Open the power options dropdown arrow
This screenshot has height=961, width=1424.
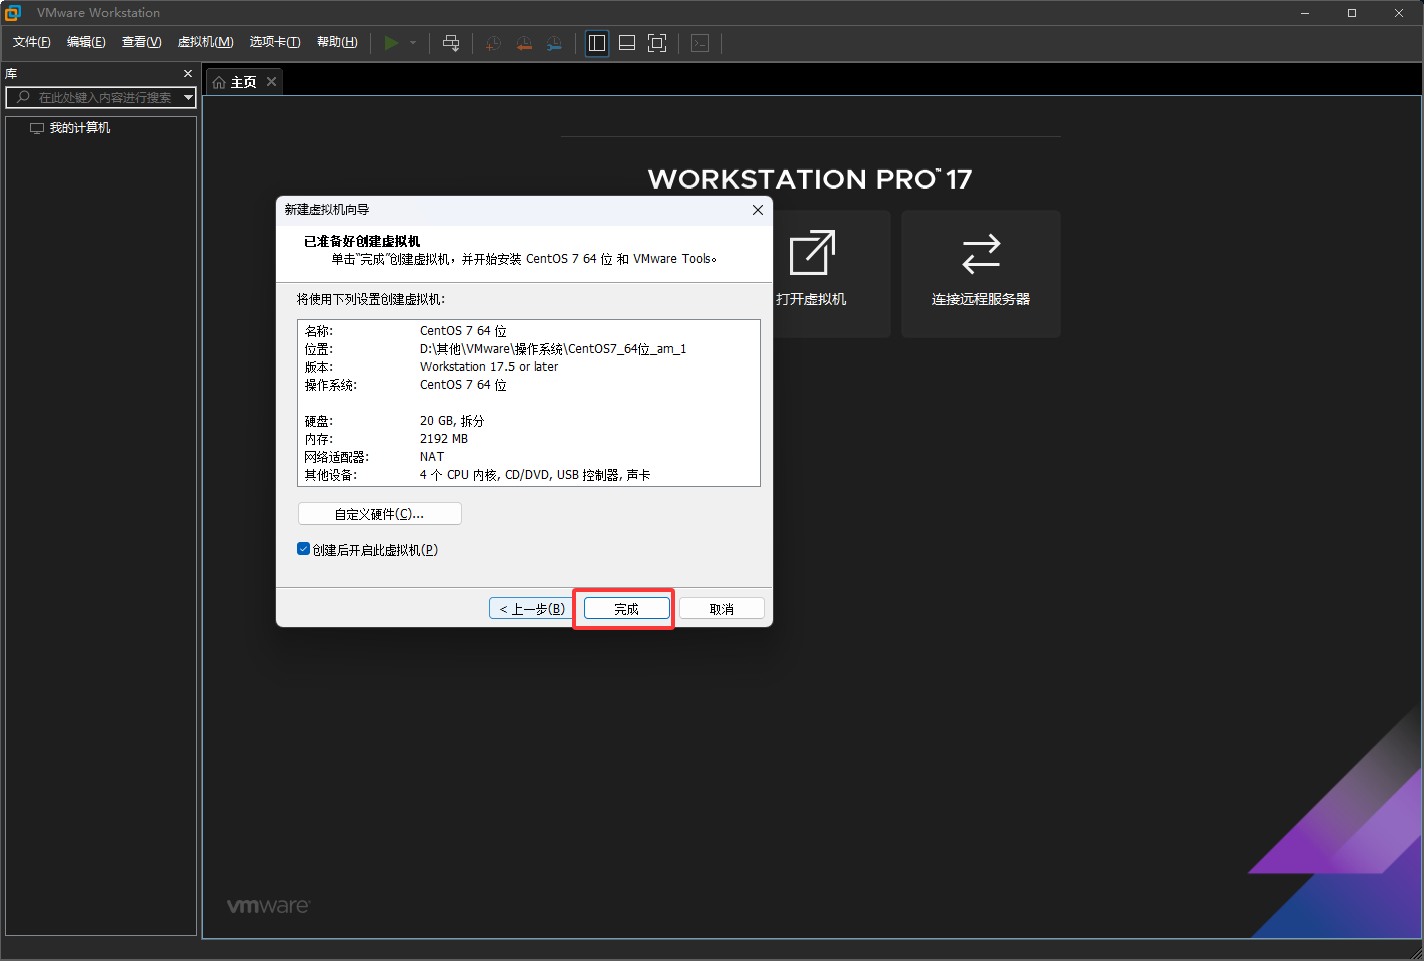pos(413,43)
